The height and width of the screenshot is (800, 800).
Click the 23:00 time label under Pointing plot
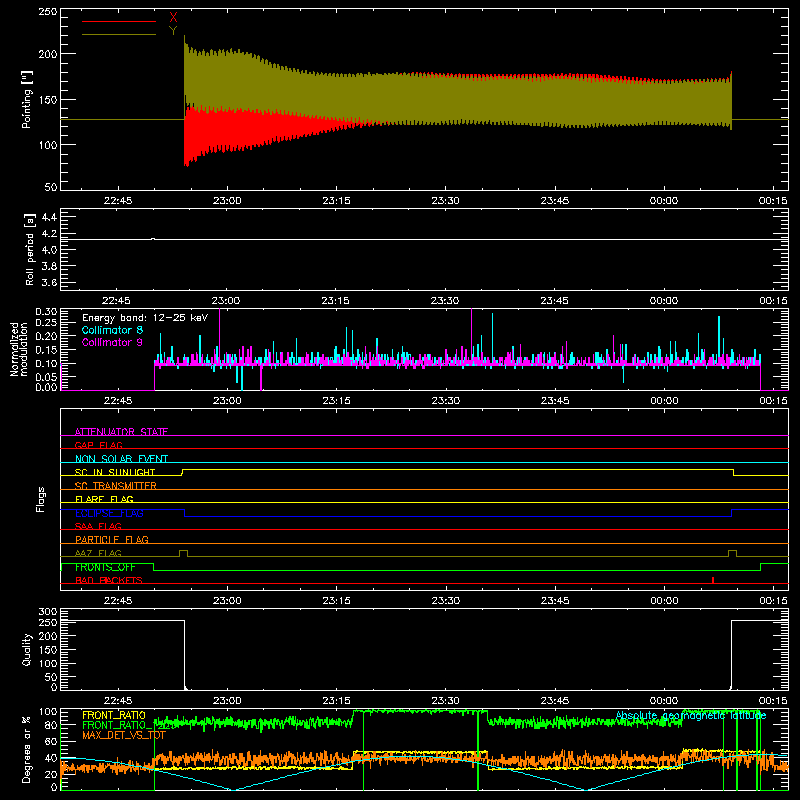pyautogui.click(x=227, y=201)
